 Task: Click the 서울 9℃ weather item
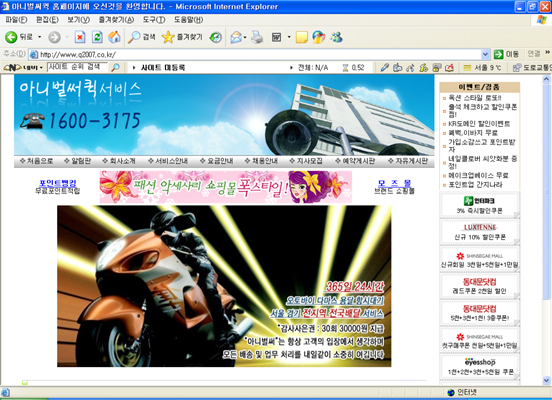click(x=482, y=67)
